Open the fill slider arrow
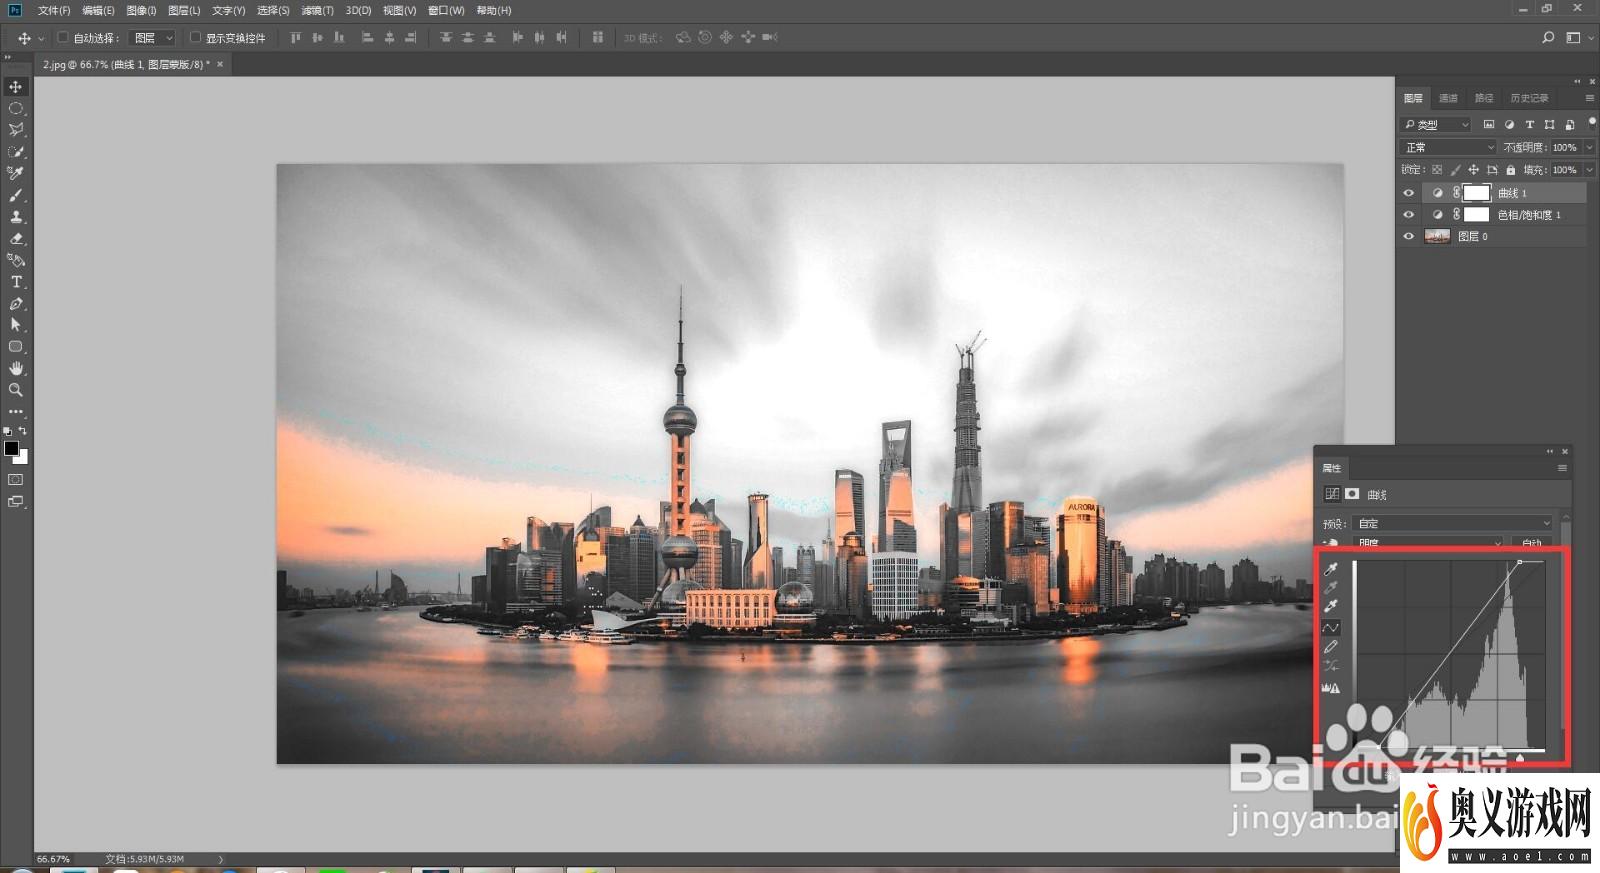The width and height of the screenshot is (1600, 873). 1590,170
